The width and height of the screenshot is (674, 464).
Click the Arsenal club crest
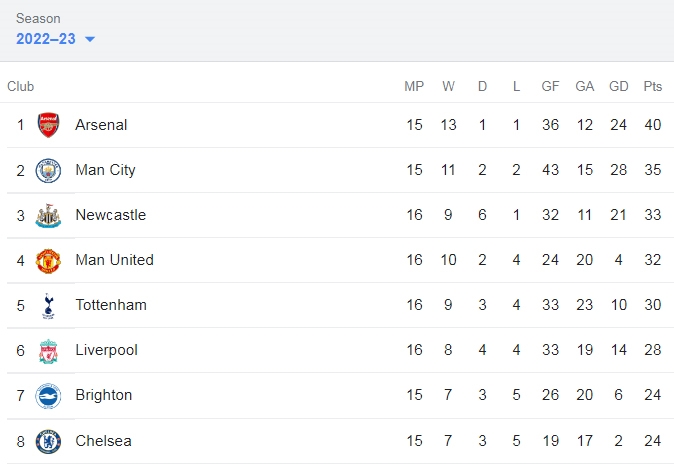(x=48, y=125)
